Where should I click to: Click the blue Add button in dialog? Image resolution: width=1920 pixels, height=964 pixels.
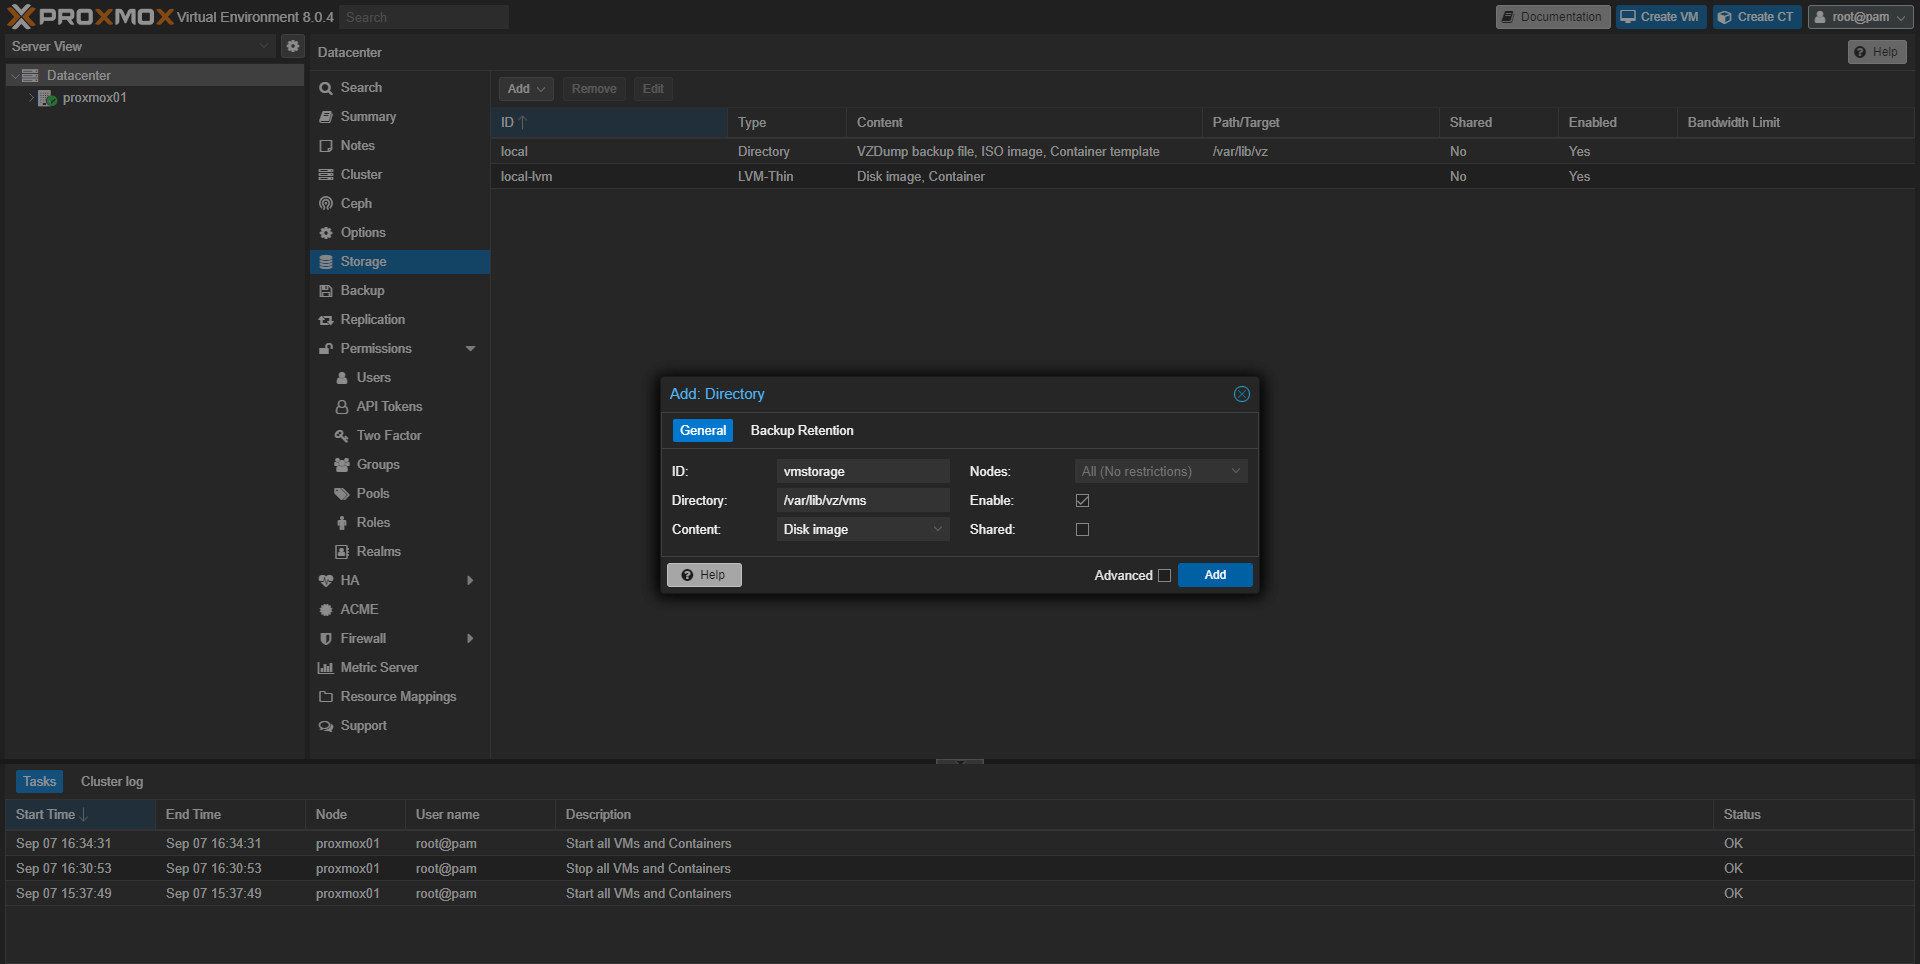[1215, 575]
